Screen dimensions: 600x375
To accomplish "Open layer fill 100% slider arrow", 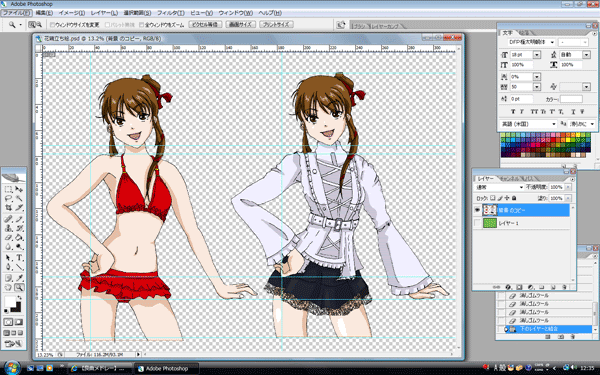I will coord(568,198).
